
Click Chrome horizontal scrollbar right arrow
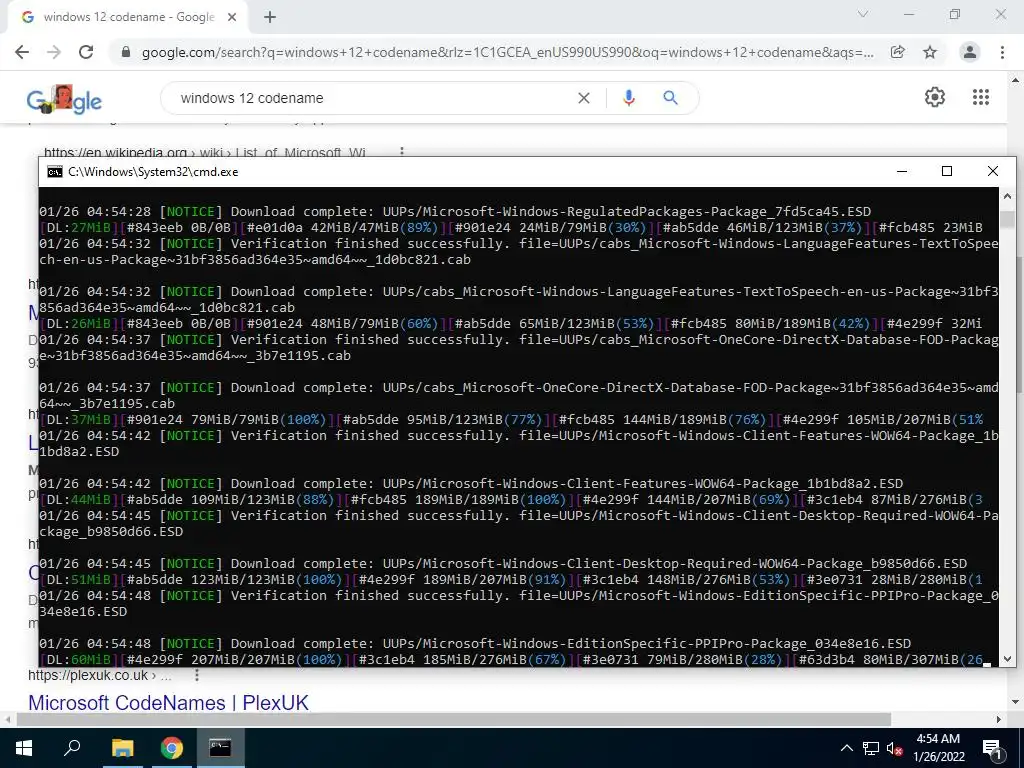pyautogui.click(x=999, y=720)
